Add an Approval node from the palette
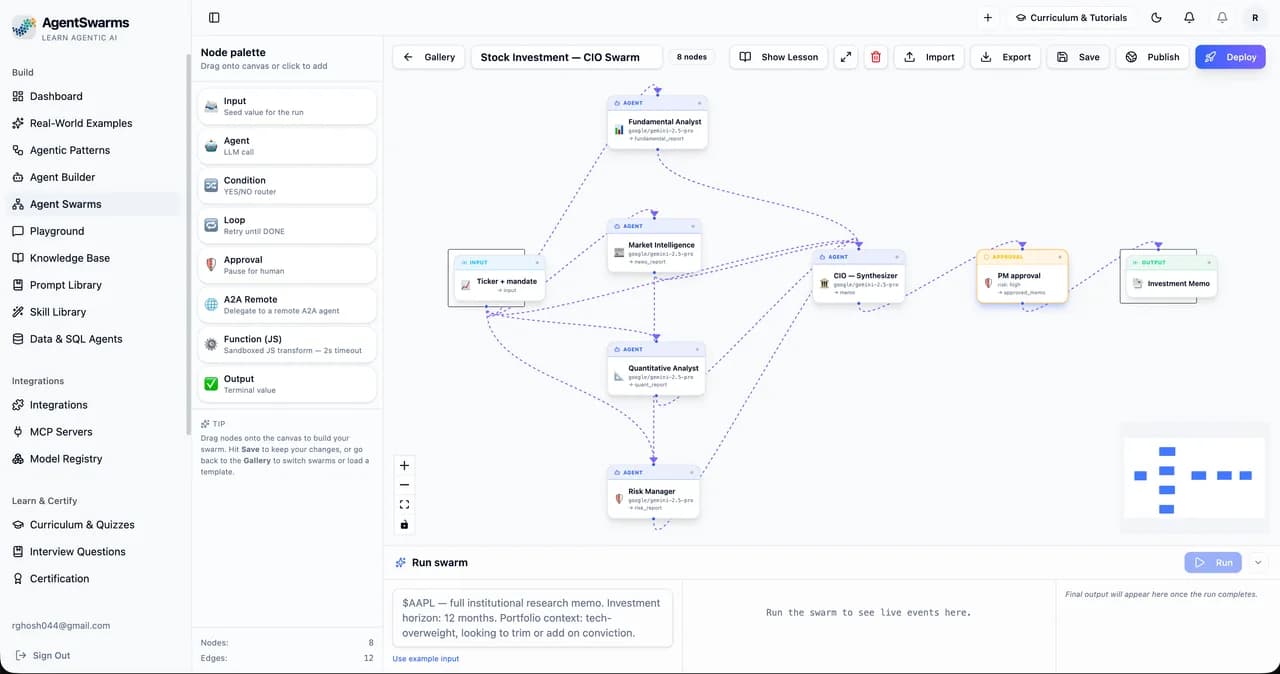The width and height of the screenshot is (1280, 674). (x=287, y=265)
